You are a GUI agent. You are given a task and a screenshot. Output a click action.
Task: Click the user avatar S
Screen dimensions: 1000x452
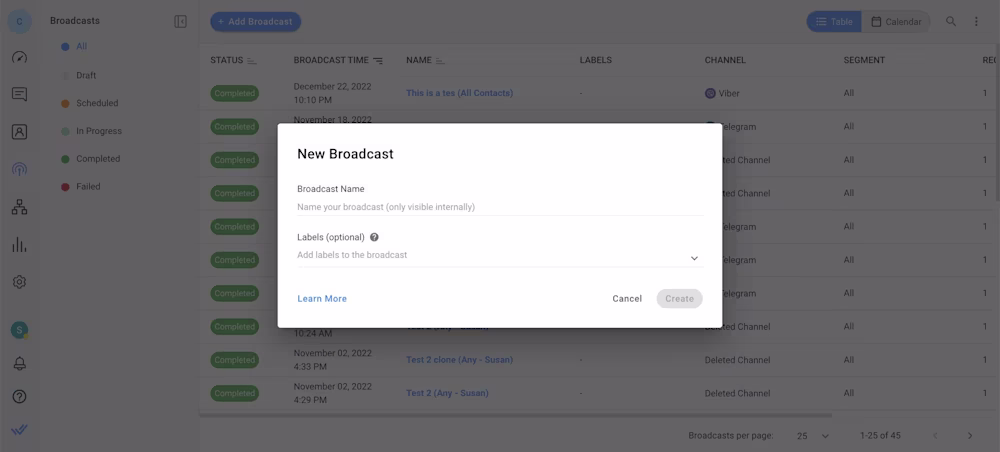(19, 330)
